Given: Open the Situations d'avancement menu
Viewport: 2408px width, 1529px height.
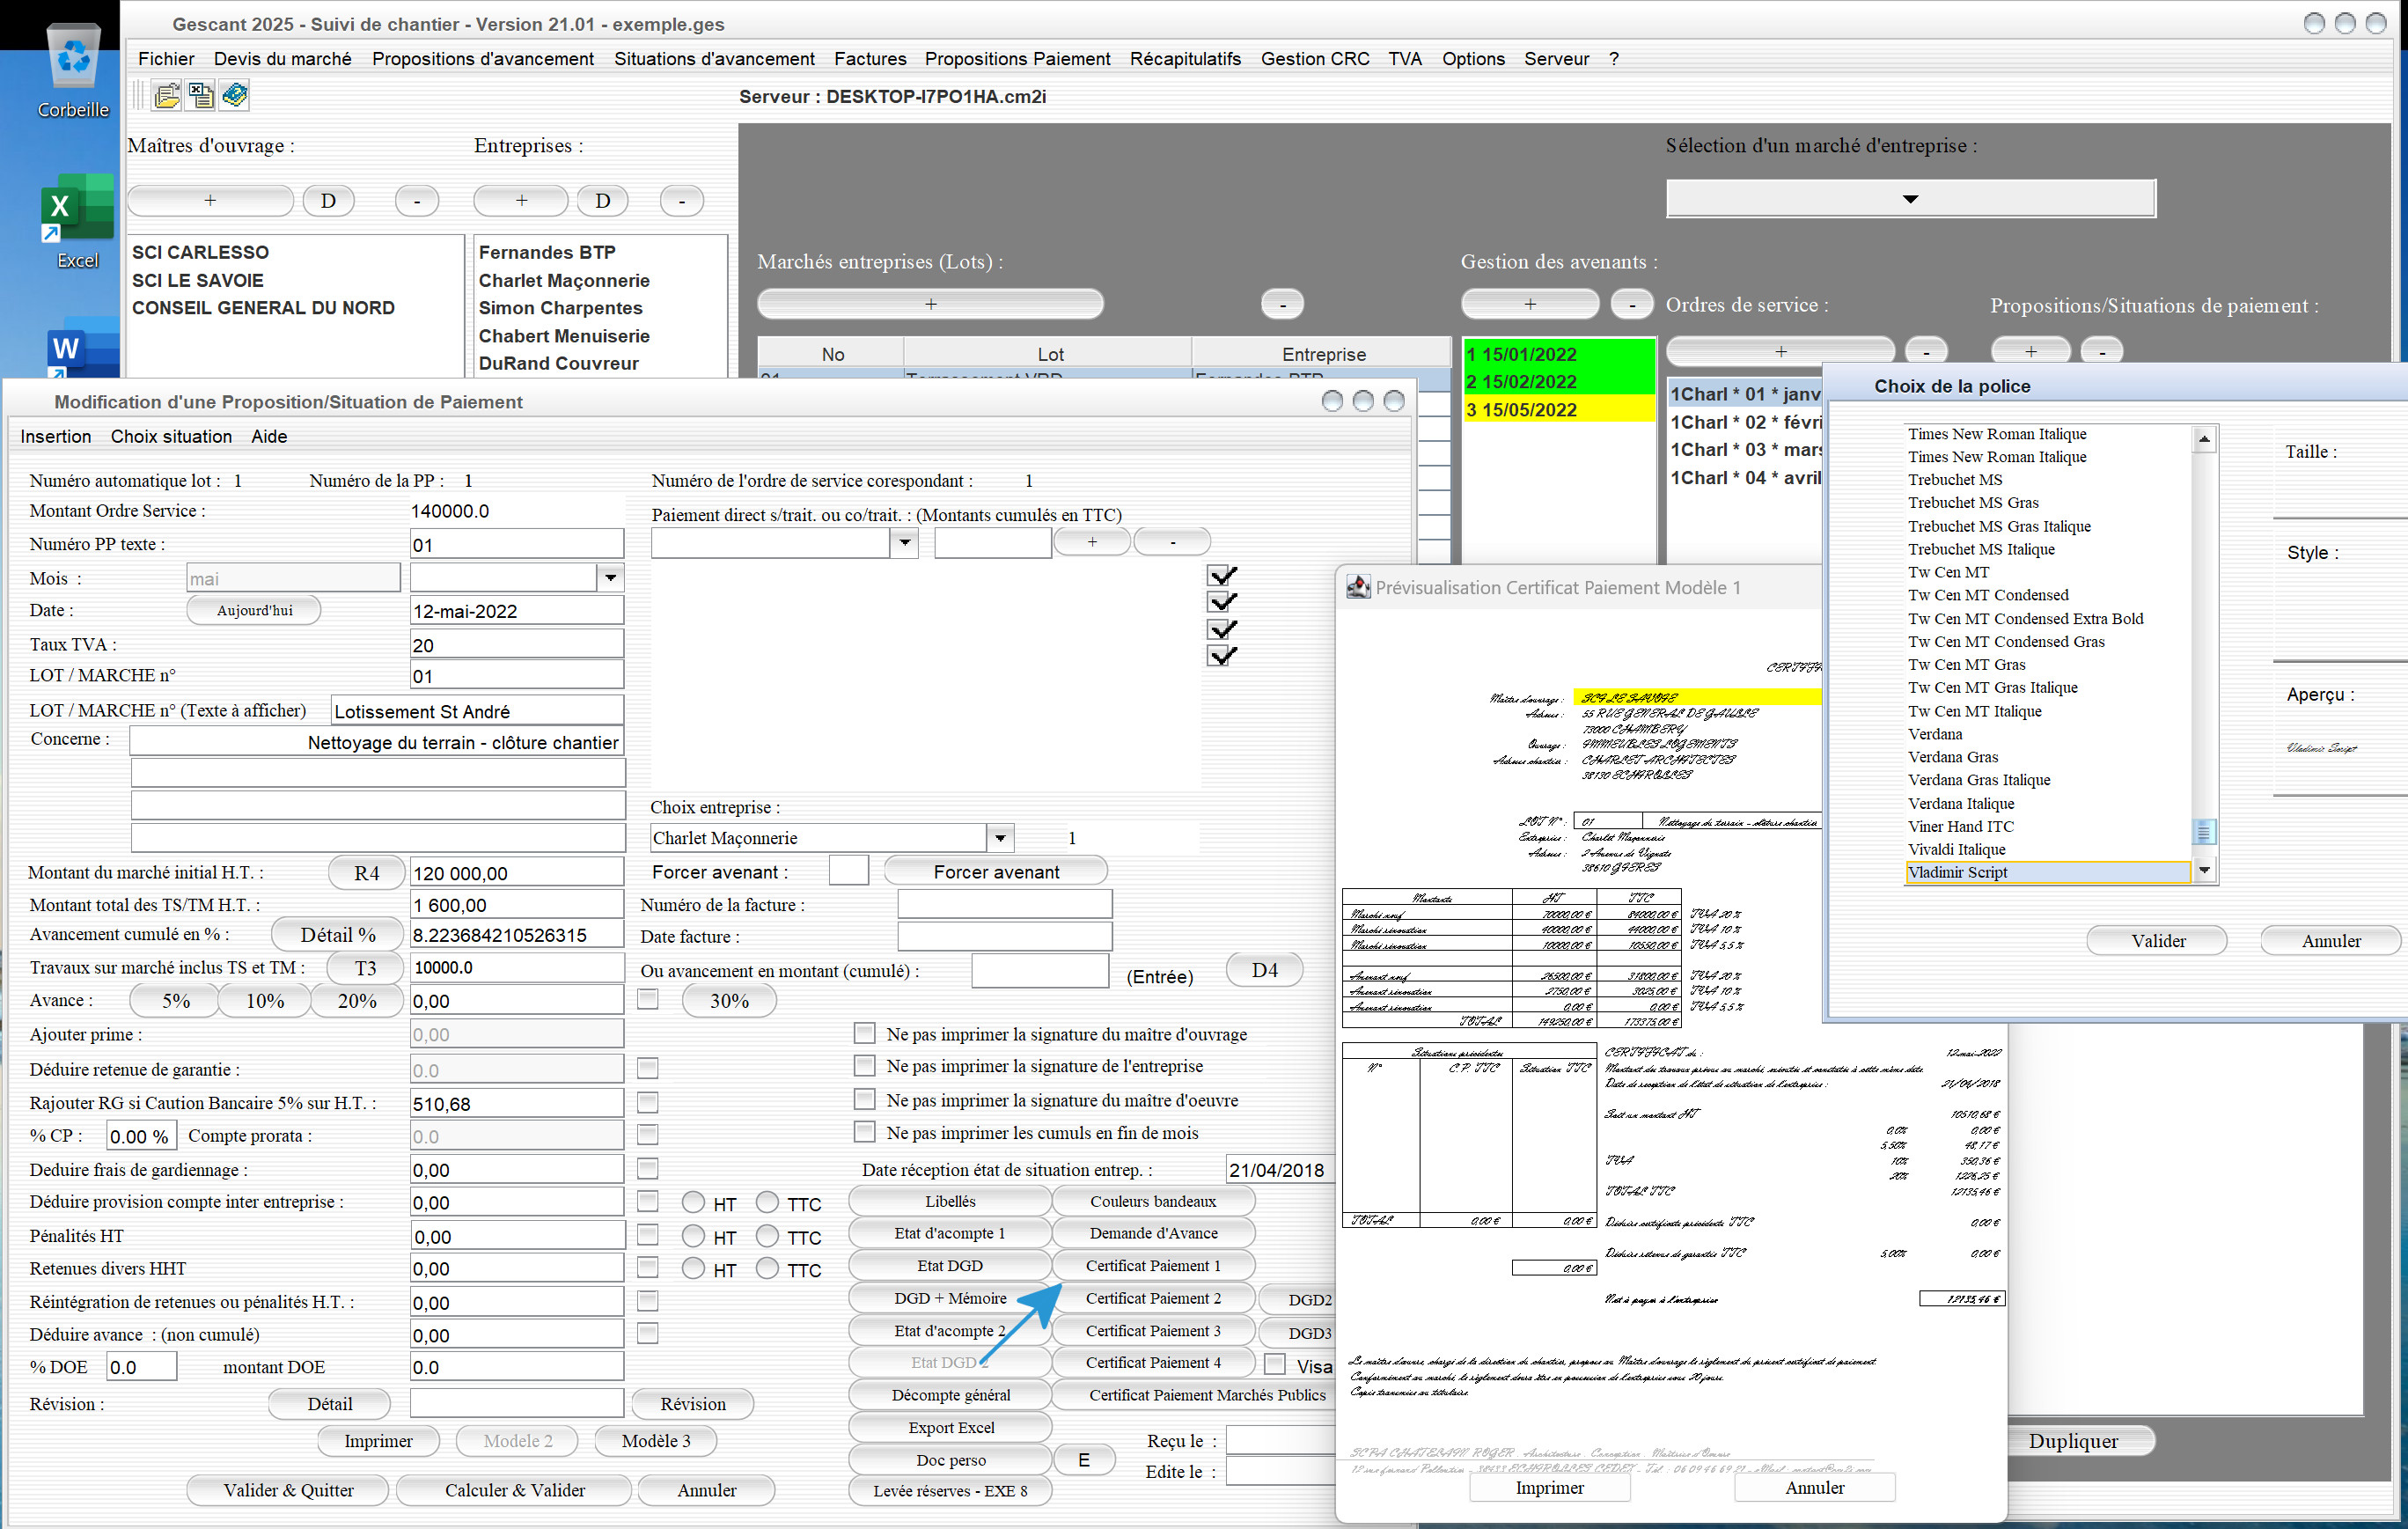Looking at the screenshot, I should point(714,58).
